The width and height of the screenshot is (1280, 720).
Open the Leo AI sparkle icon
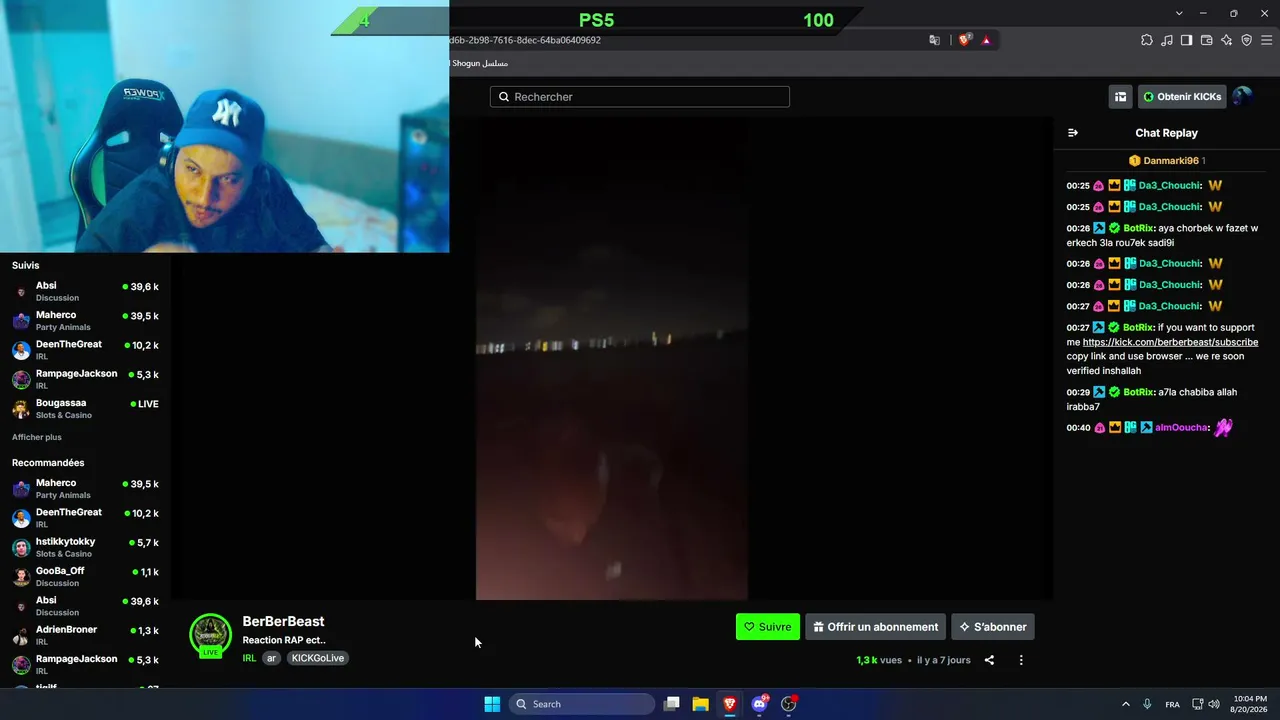(x=1226, y=40)
